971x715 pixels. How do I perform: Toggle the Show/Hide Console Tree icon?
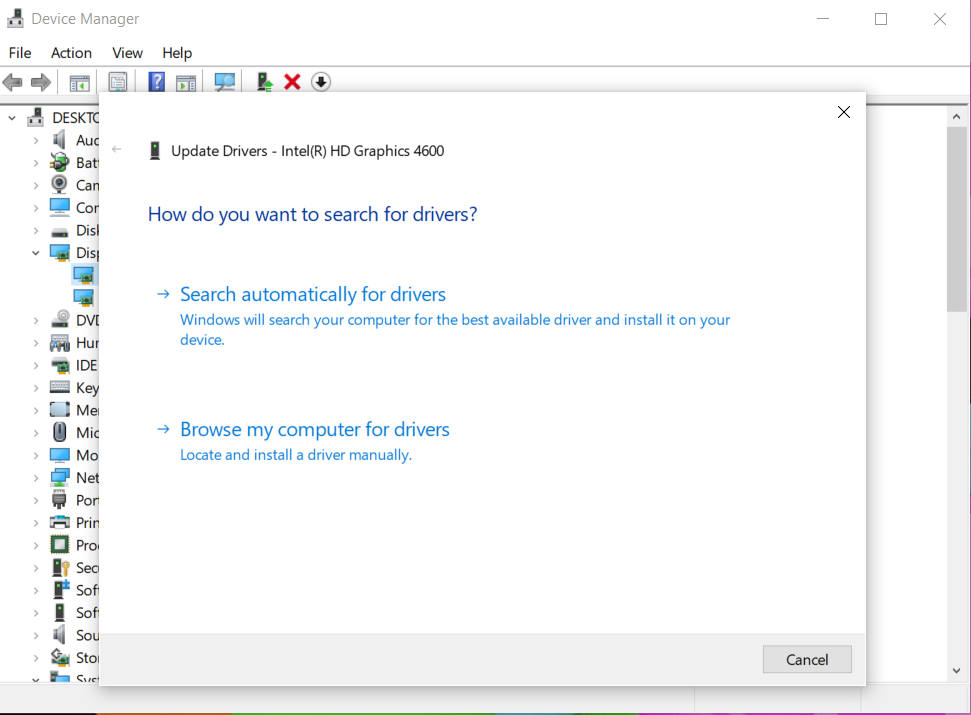79,82
